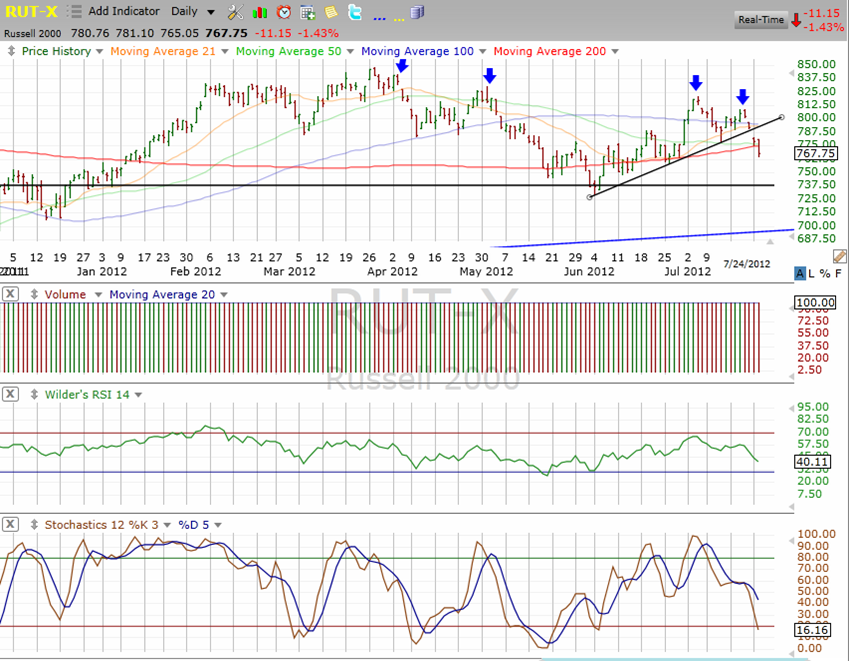Click the move handle left of Price History
The height and width of the screenshot is (661, 849).
point(11,51)
